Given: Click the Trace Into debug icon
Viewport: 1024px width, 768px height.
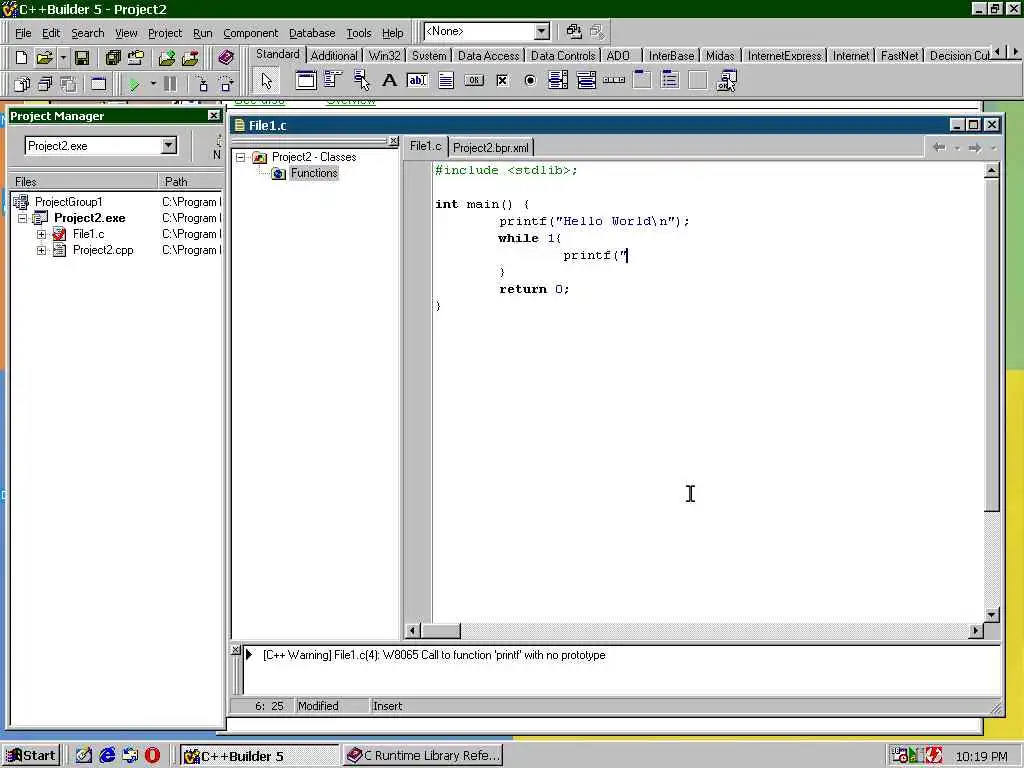Looking at the screenshot, I should (x=202, y=84).
